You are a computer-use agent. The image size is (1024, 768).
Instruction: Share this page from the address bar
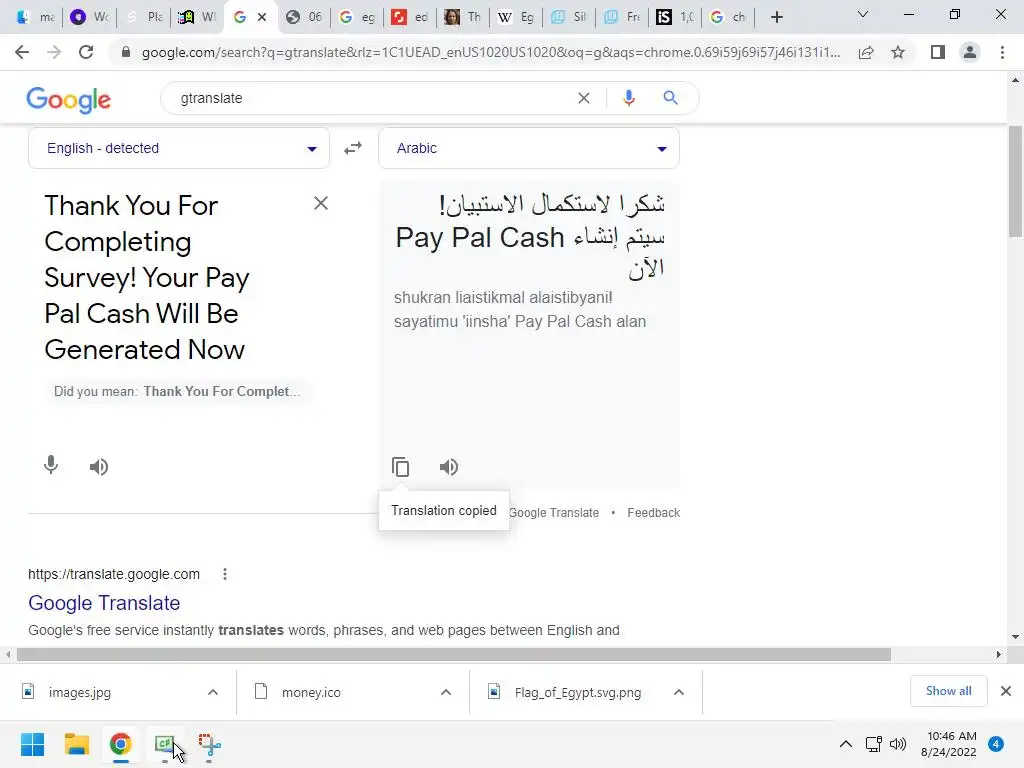click(866, 52)
